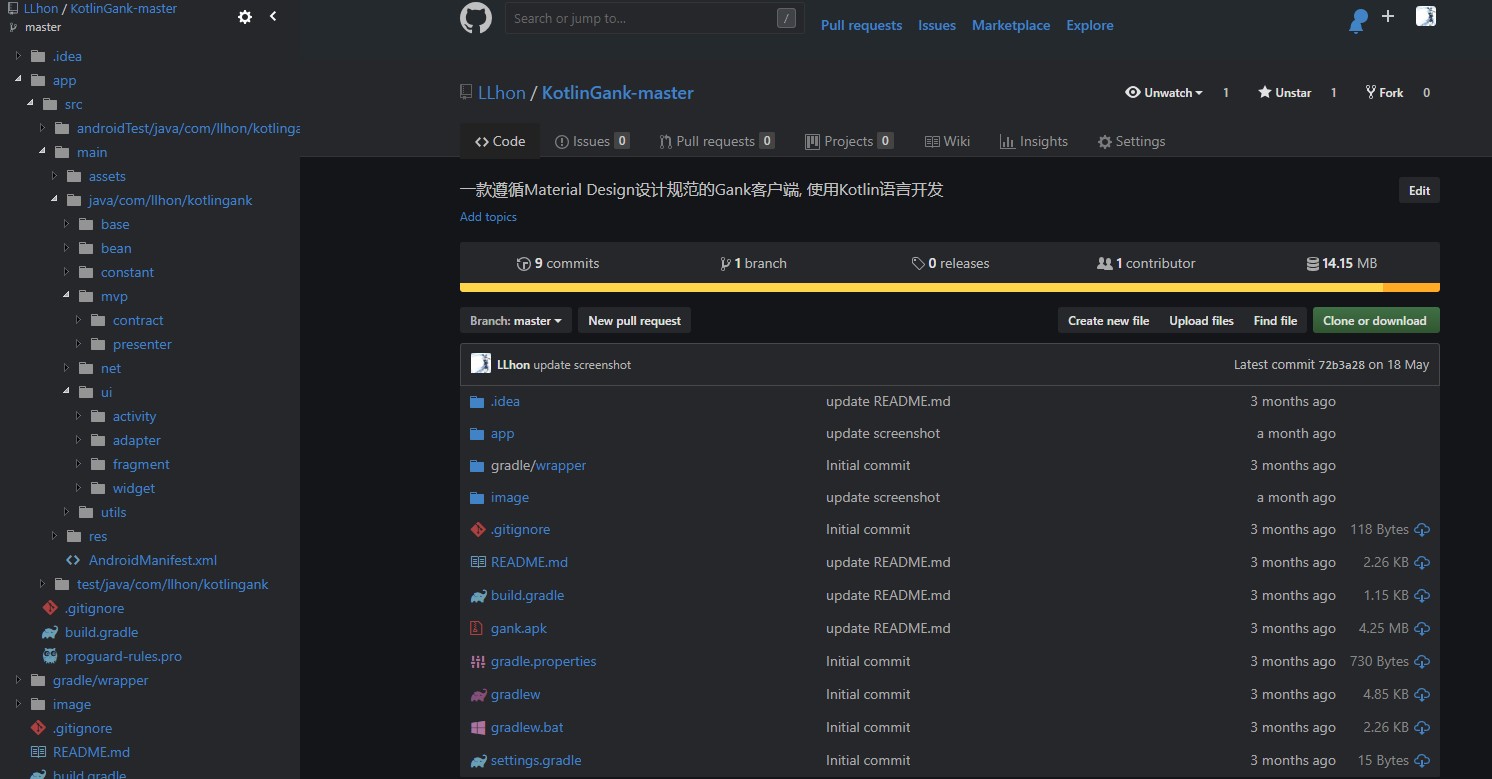
Task: Open the GitHub logo home link
Action: (x=476, y=19)
